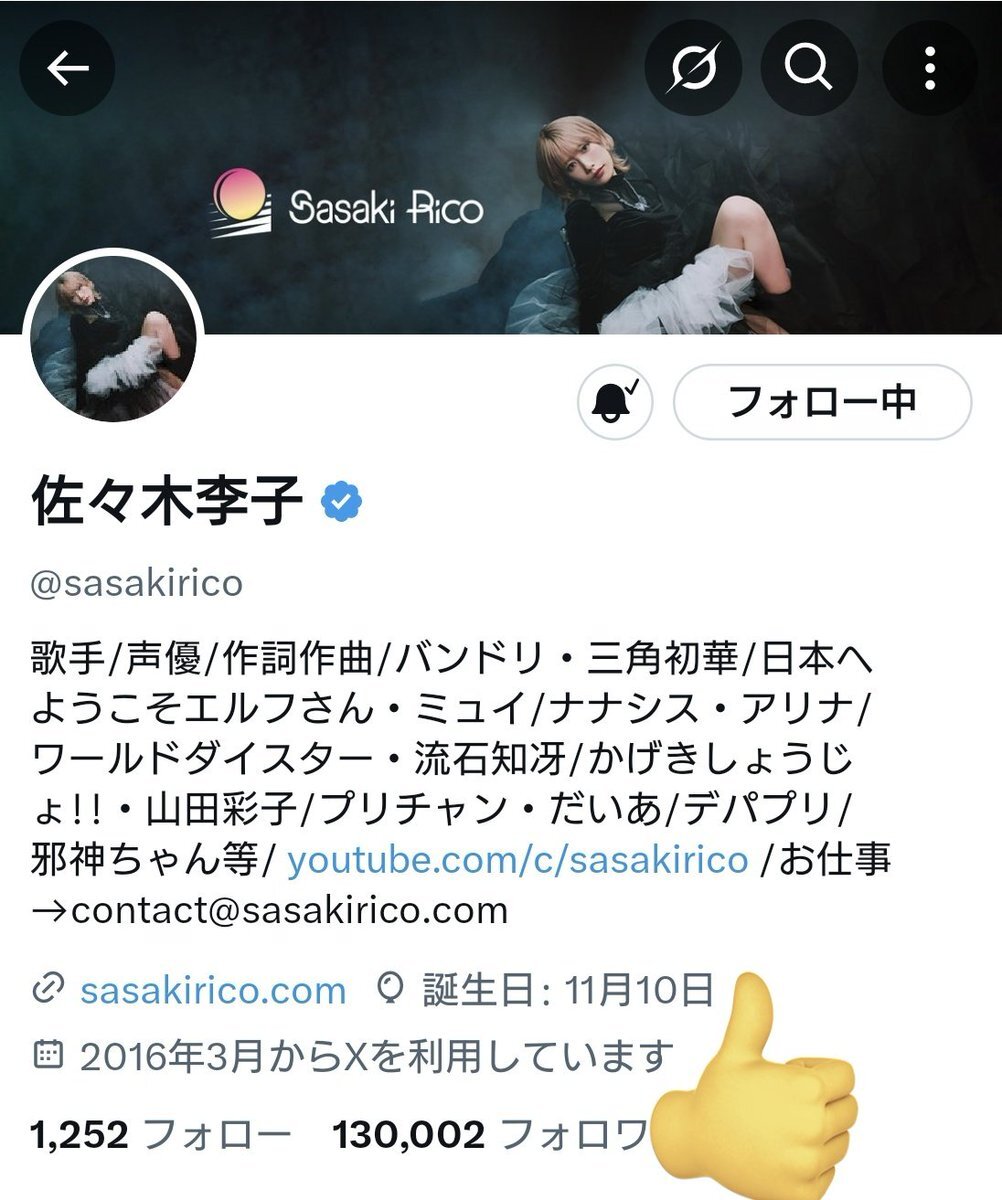Tap the blue verified badge
The image size is (1002, 1200).
click(x=341, y=501)
